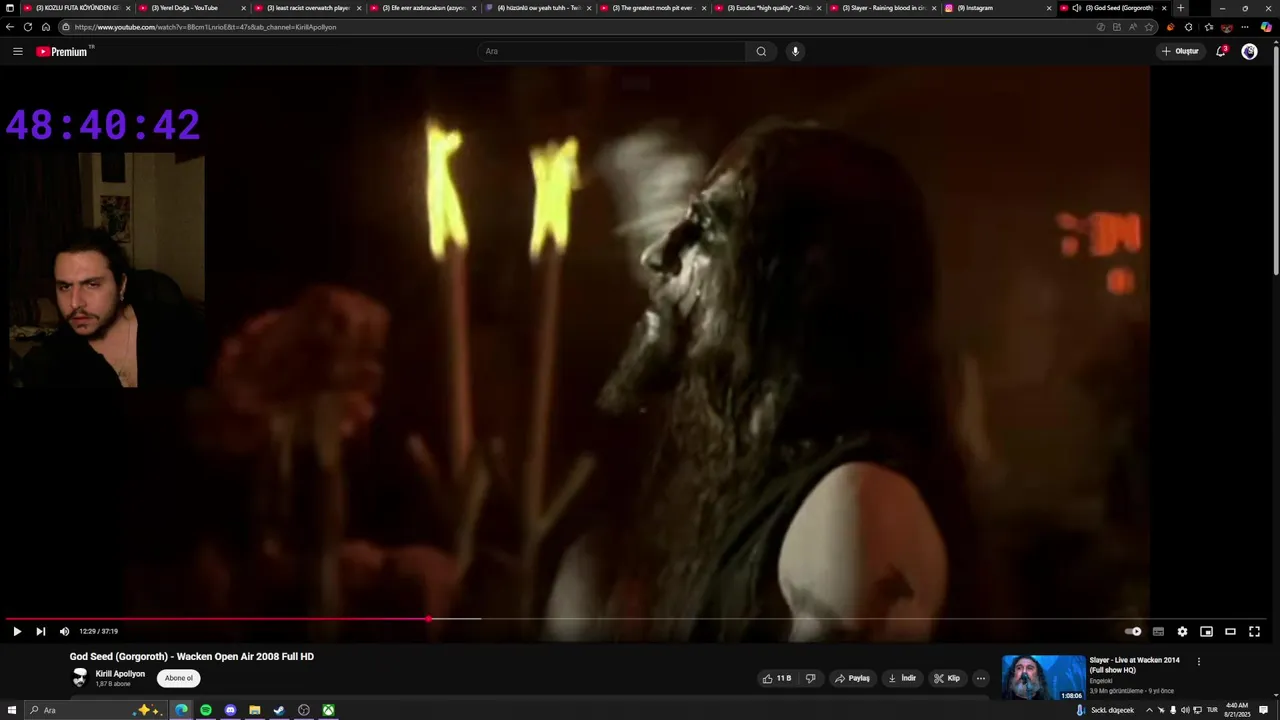Start voice search with the microphone
The width and height of the screenshot is (1280, 720).
(x=795, y=51)
